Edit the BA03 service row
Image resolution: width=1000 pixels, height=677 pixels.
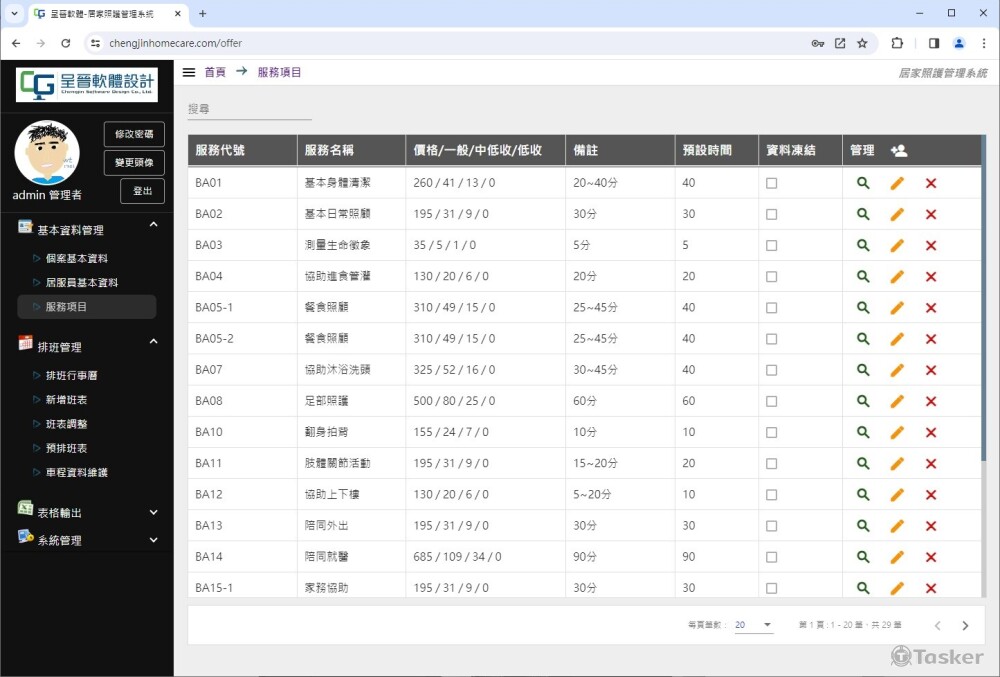click(x=897, y=245)
